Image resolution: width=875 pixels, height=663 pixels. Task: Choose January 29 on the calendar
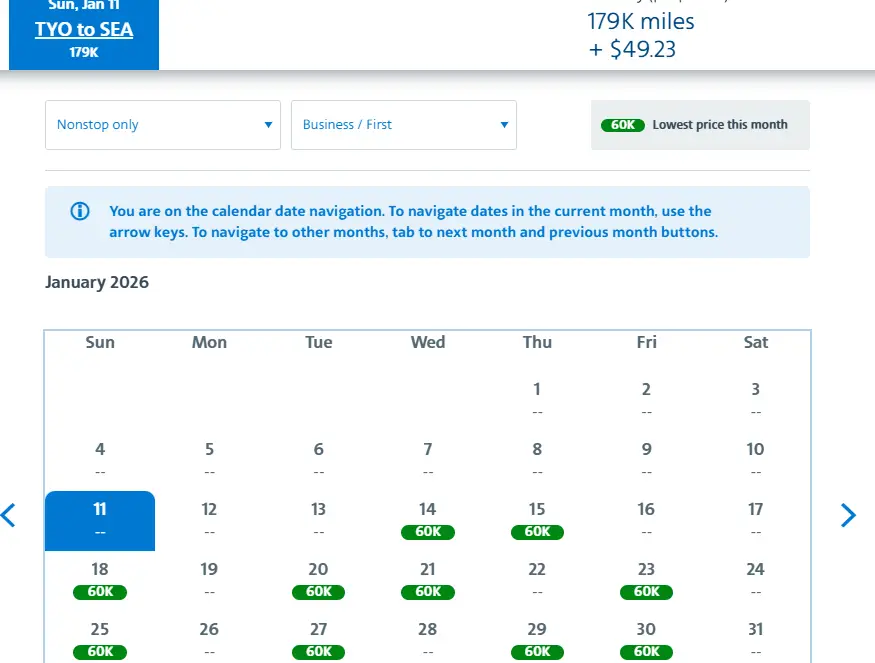537,640
